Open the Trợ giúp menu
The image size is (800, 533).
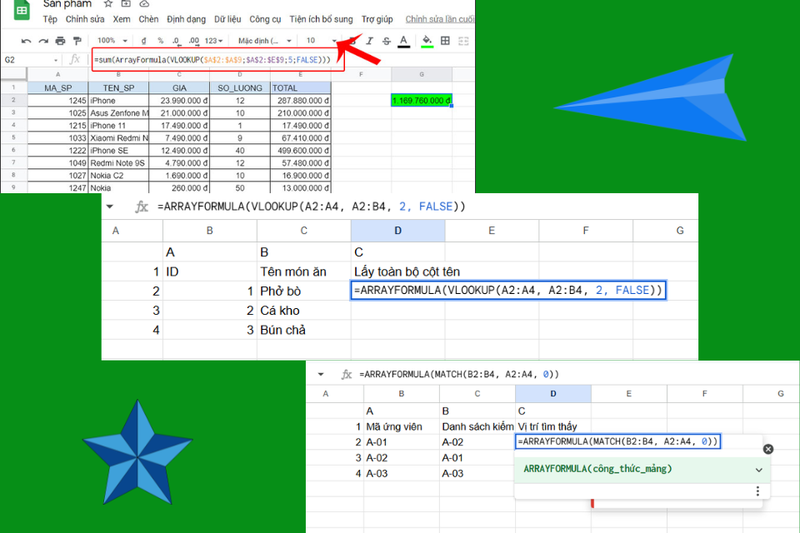[x=377, y=19]
